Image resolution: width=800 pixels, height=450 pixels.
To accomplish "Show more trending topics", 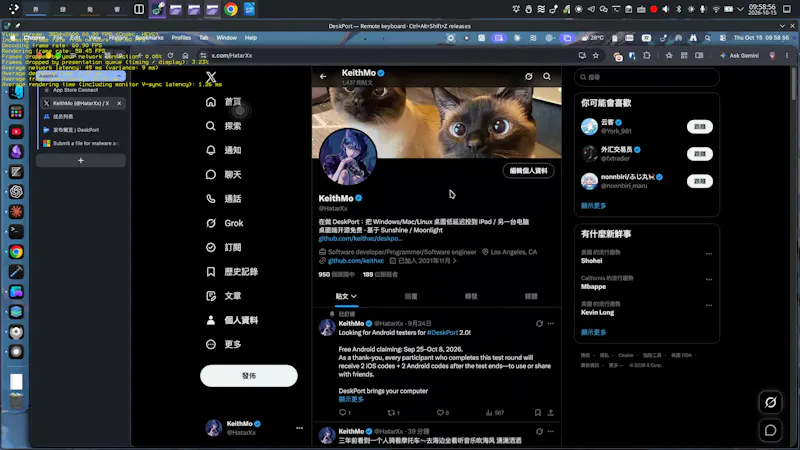I will [593, 332].
